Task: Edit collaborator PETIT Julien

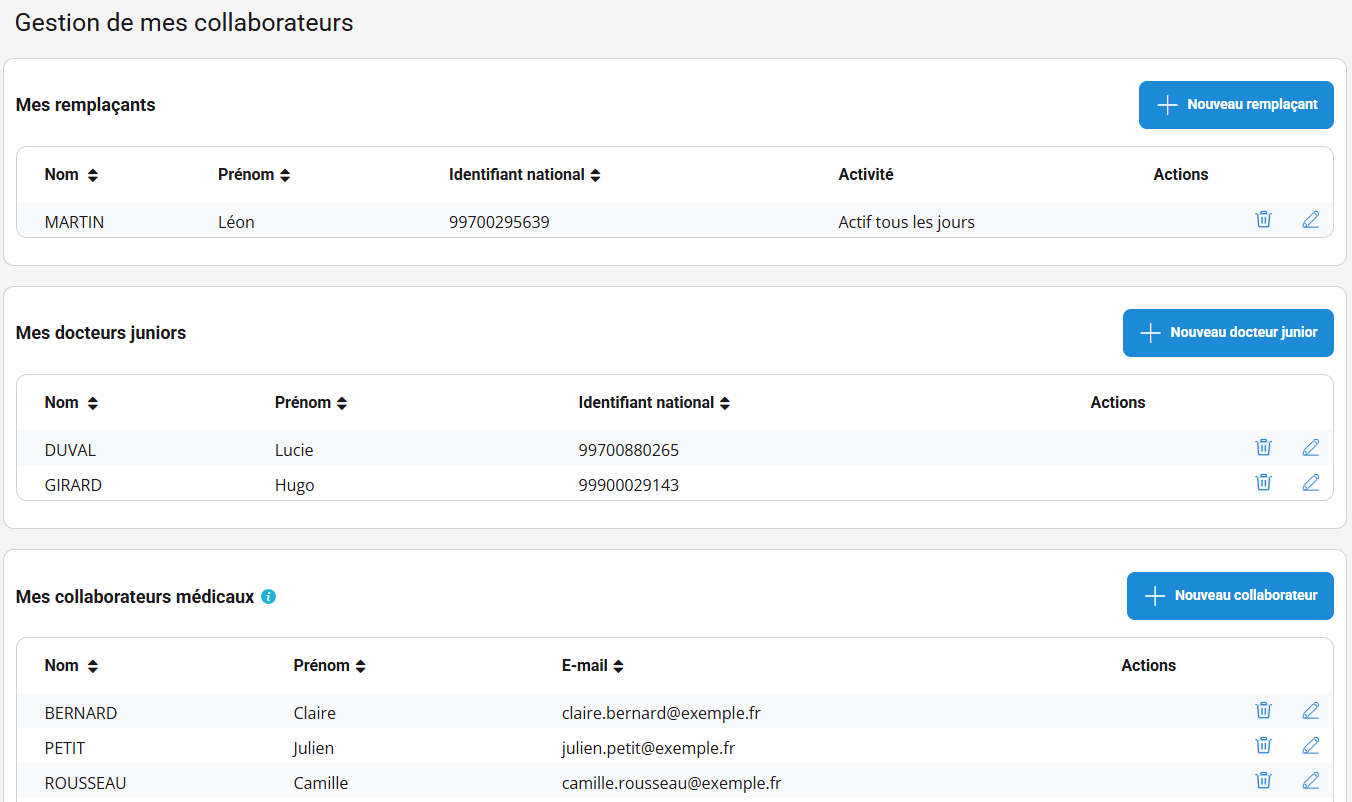Action: pos(1311,745)
